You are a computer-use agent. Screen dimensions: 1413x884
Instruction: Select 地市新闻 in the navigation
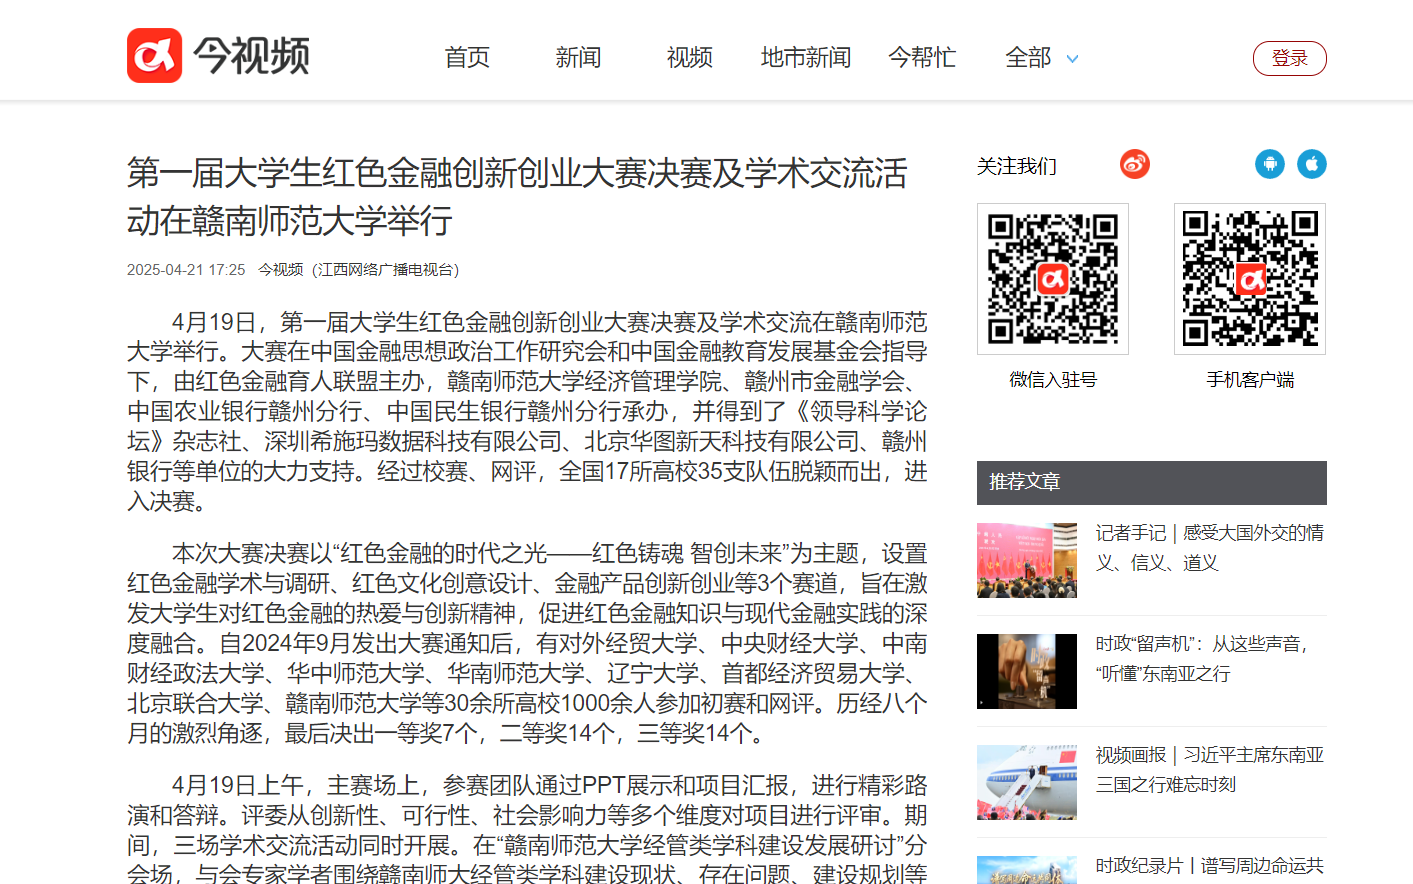(x=806, y=58)
